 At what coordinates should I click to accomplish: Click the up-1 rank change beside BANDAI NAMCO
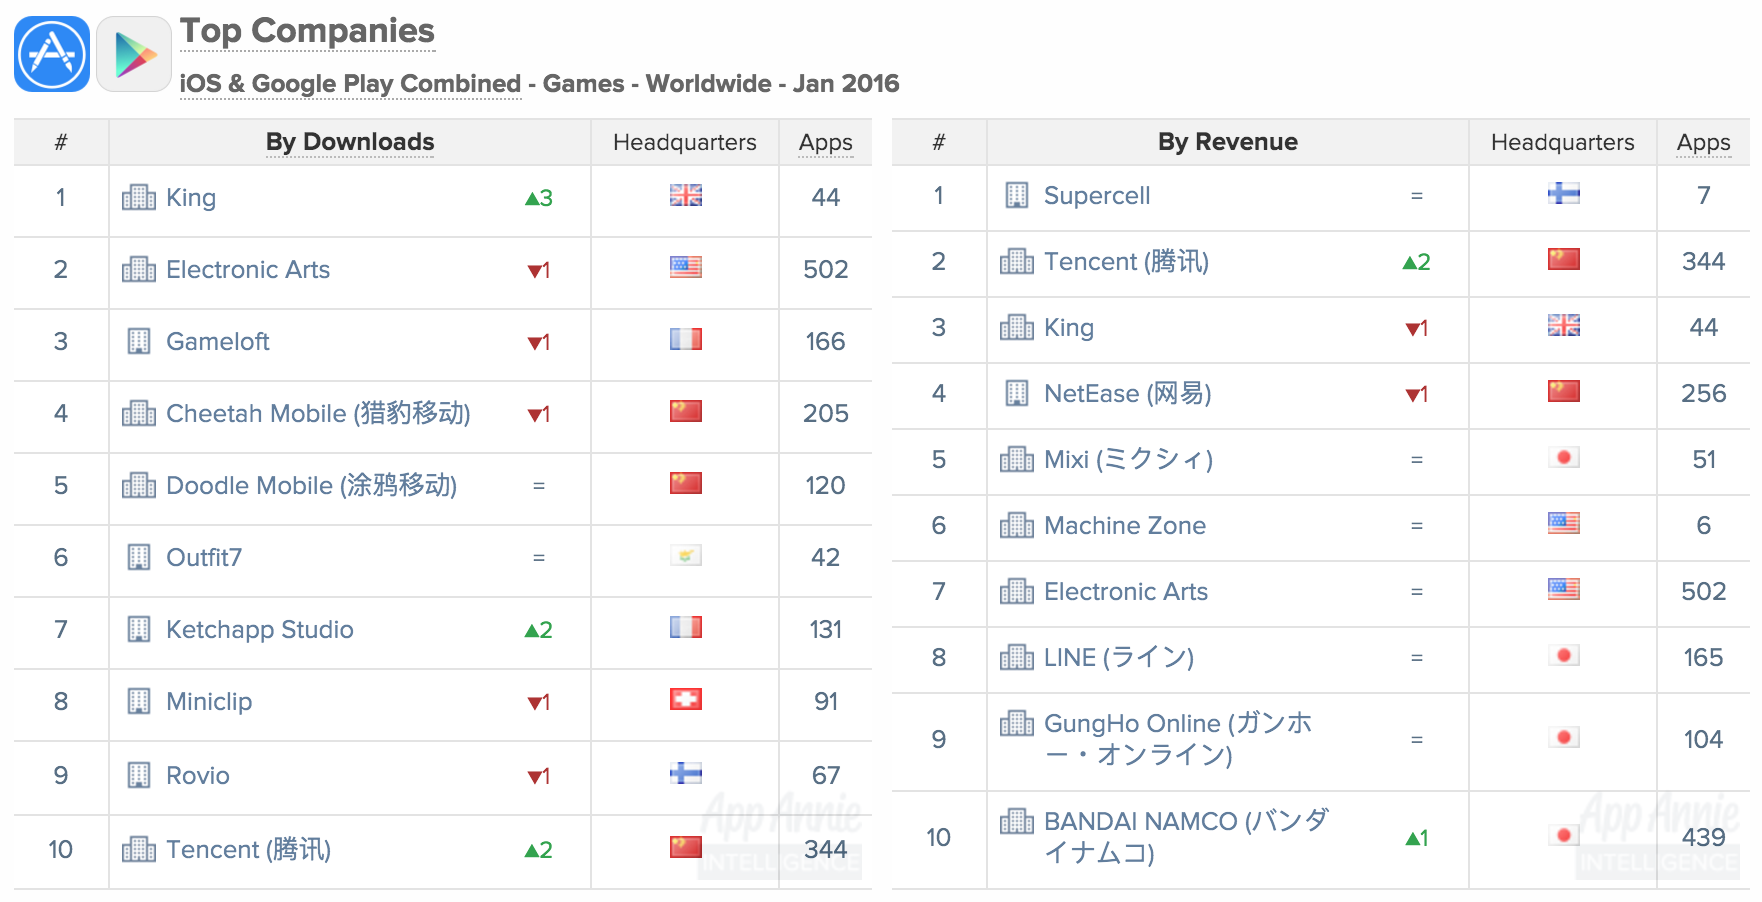coord(1417,838)
